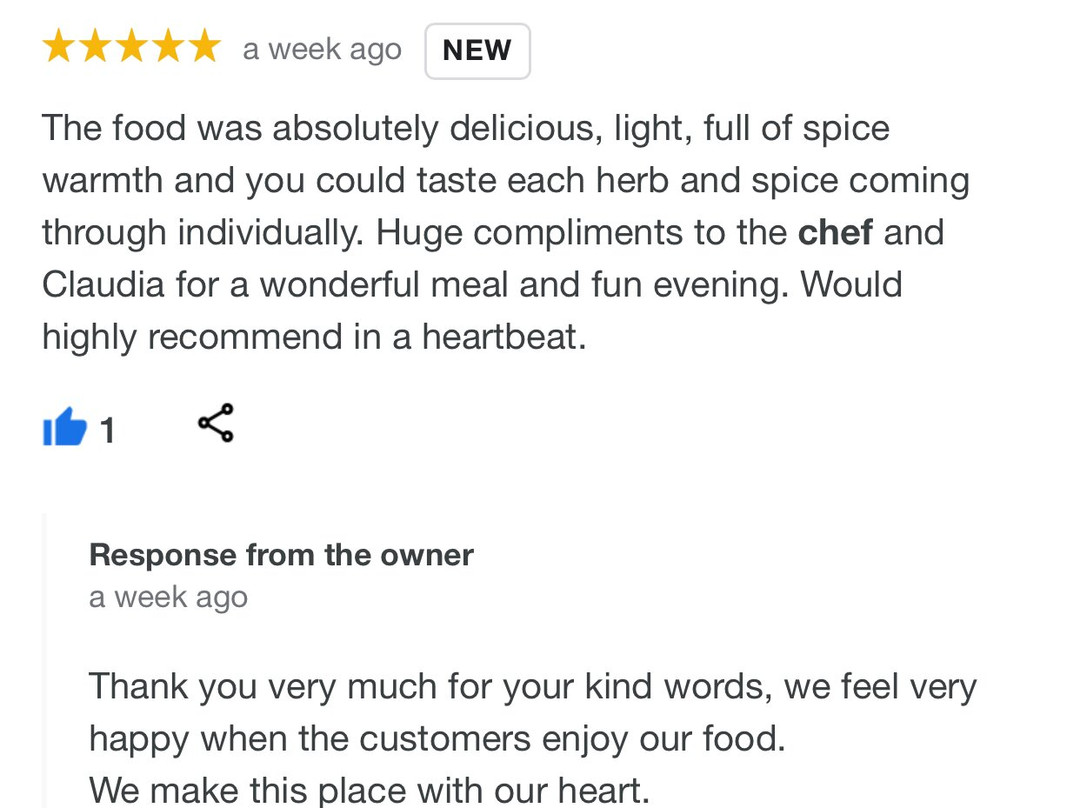Viewport: 1080px width, 808px height.
Task: Click 'The food was absolutely delicious' opening line
Action: point(466,129)
